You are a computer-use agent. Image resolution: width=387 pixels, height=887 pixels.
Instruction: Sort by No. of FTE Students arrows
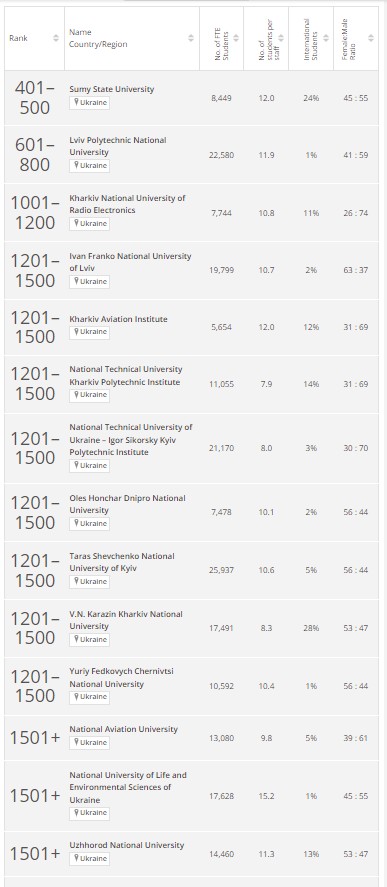click(236, 38)
